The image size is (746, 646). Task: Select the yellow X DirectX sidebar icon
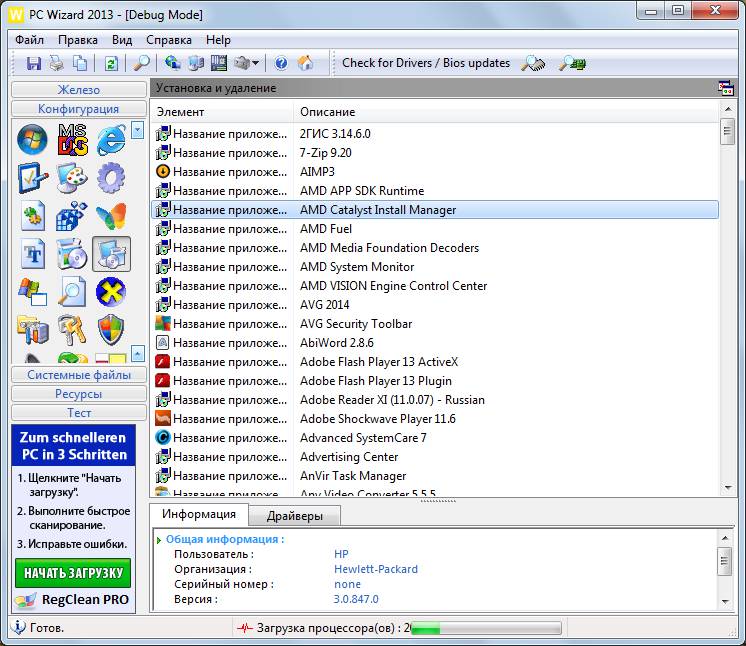pyautogui.click(x=111, y=292)
